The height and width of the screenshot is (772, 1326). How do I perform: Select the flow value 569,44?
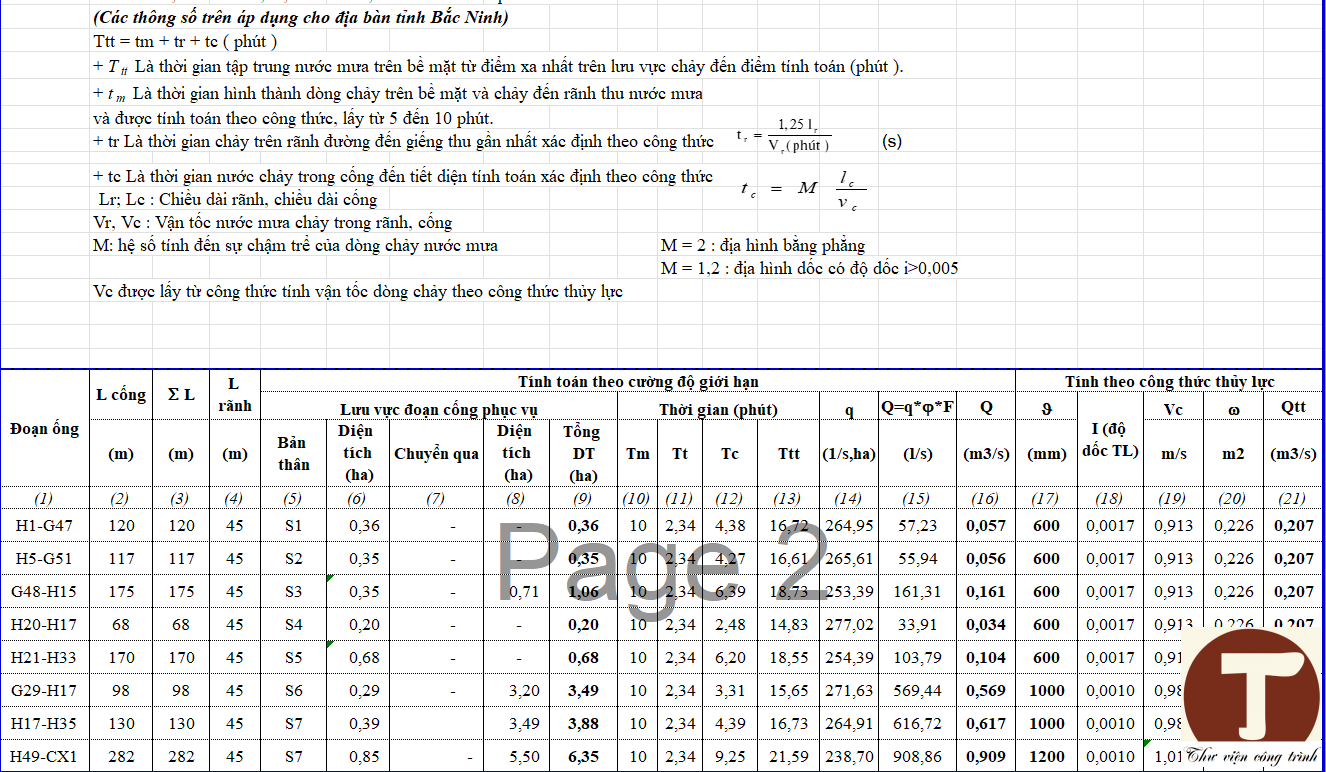coord(916,690)
